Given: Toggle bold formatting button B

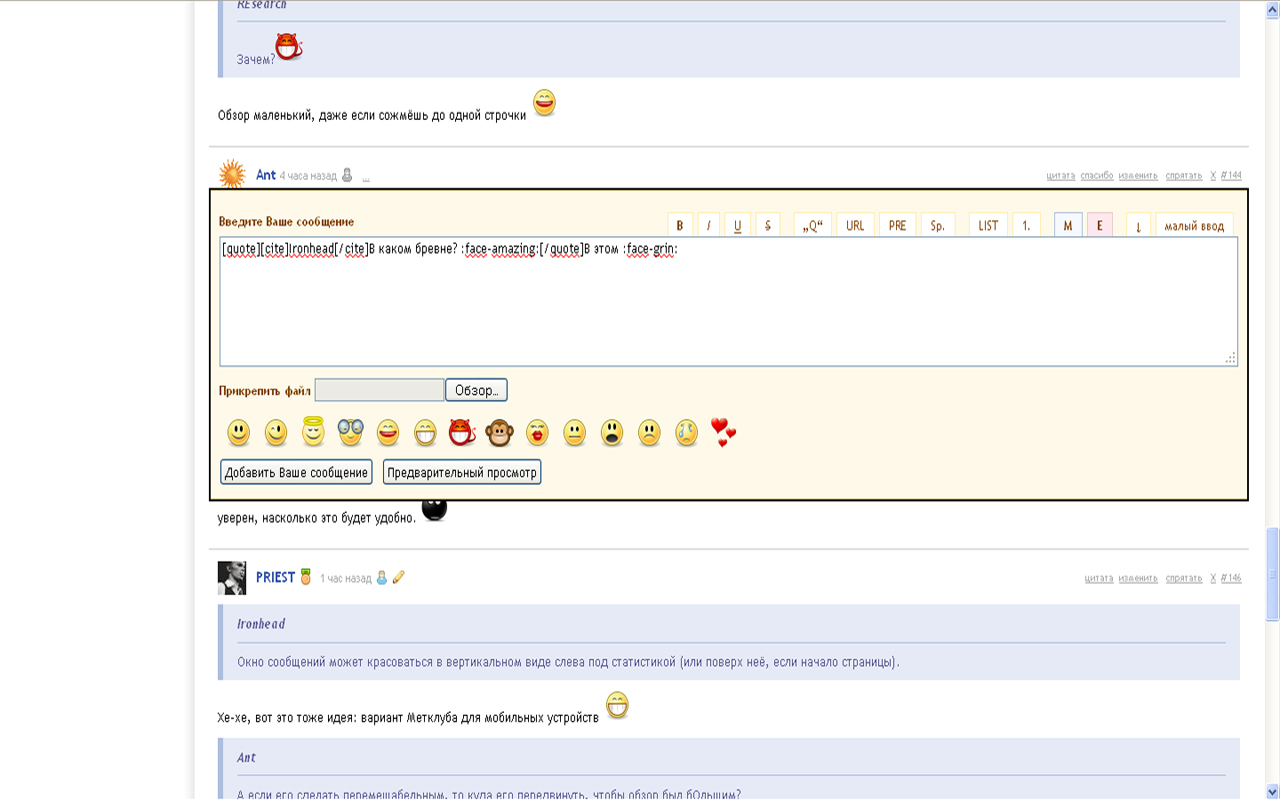Looking at the screenshot, I should [680, 225].
